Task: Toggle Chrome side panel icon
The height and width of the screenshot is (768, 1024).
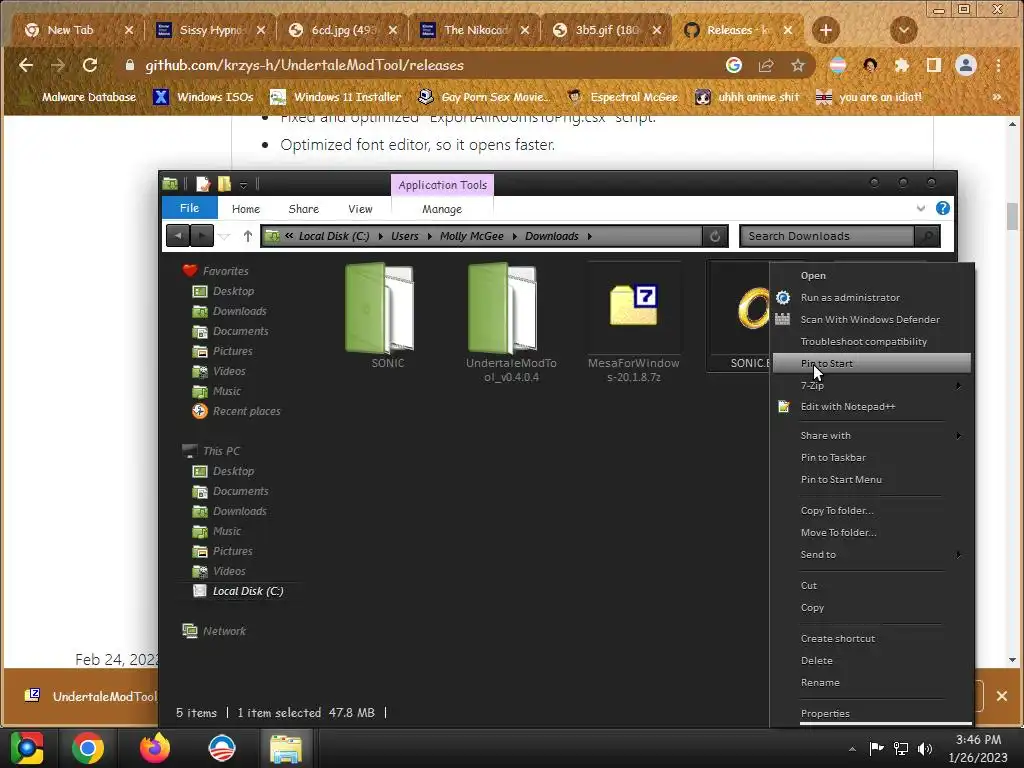Action: pyautogui.click(x=934, y=65)
